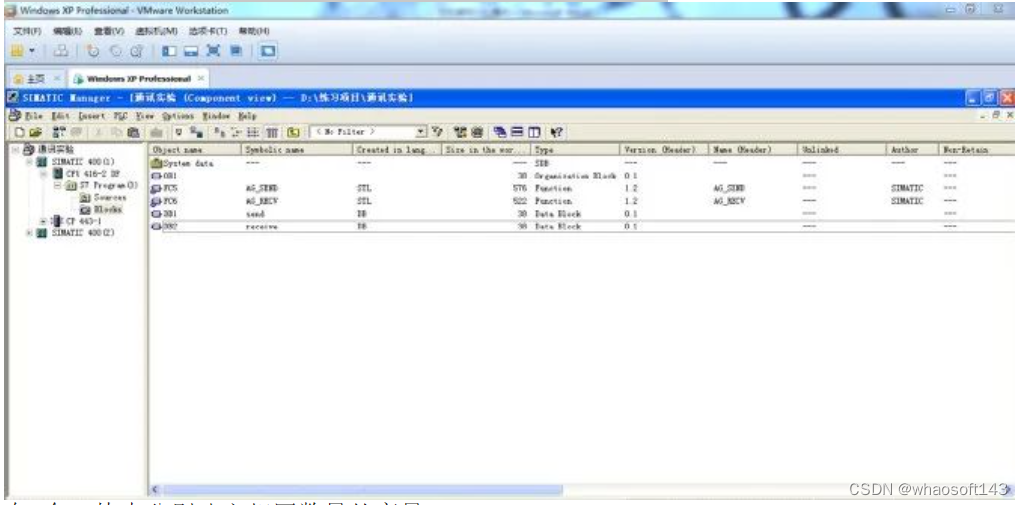Select the DB2 receive data block

click(581, 226)
